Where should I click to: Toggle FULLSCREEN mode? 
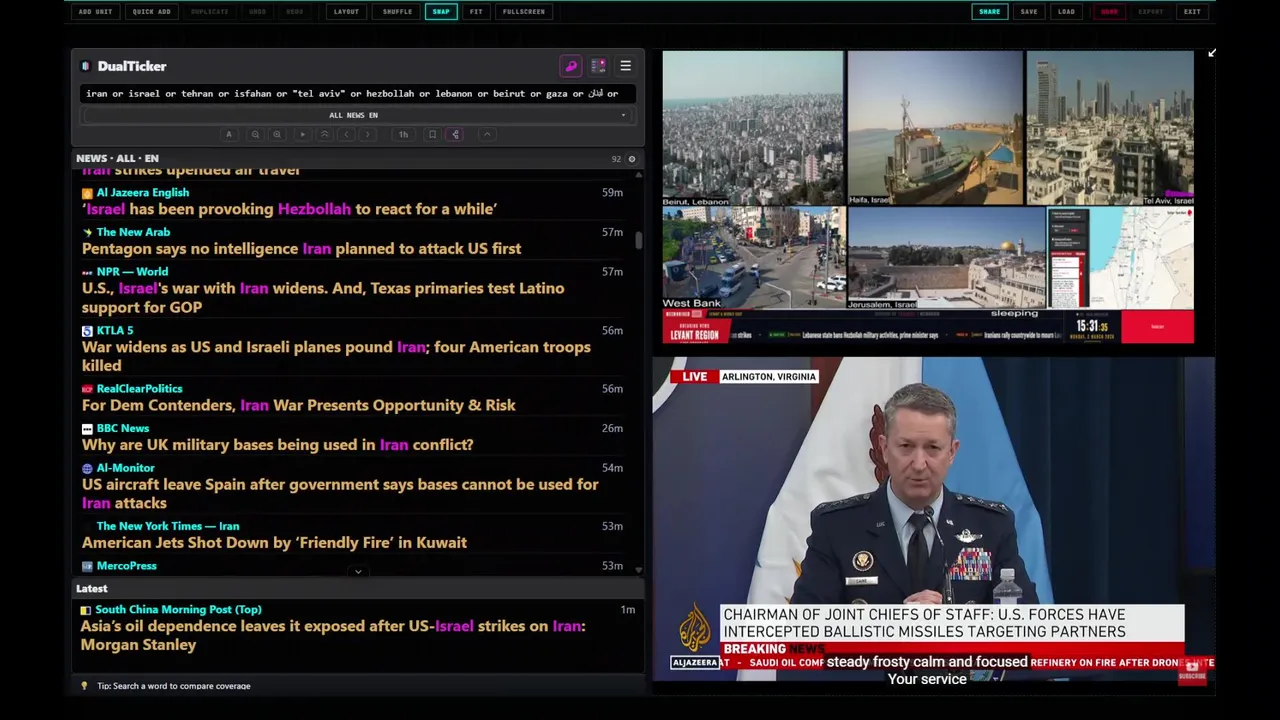(x=524, y=12)
